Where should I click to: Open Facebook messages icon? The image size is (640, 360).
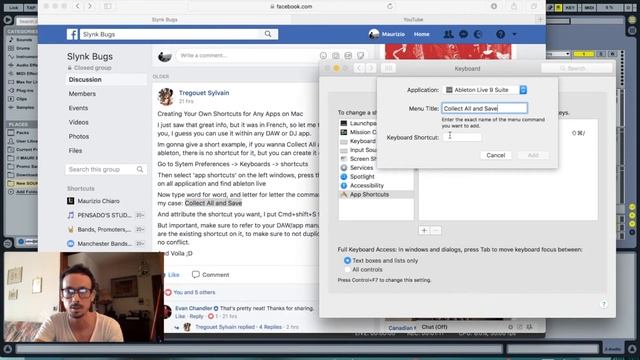pos(463,34)
